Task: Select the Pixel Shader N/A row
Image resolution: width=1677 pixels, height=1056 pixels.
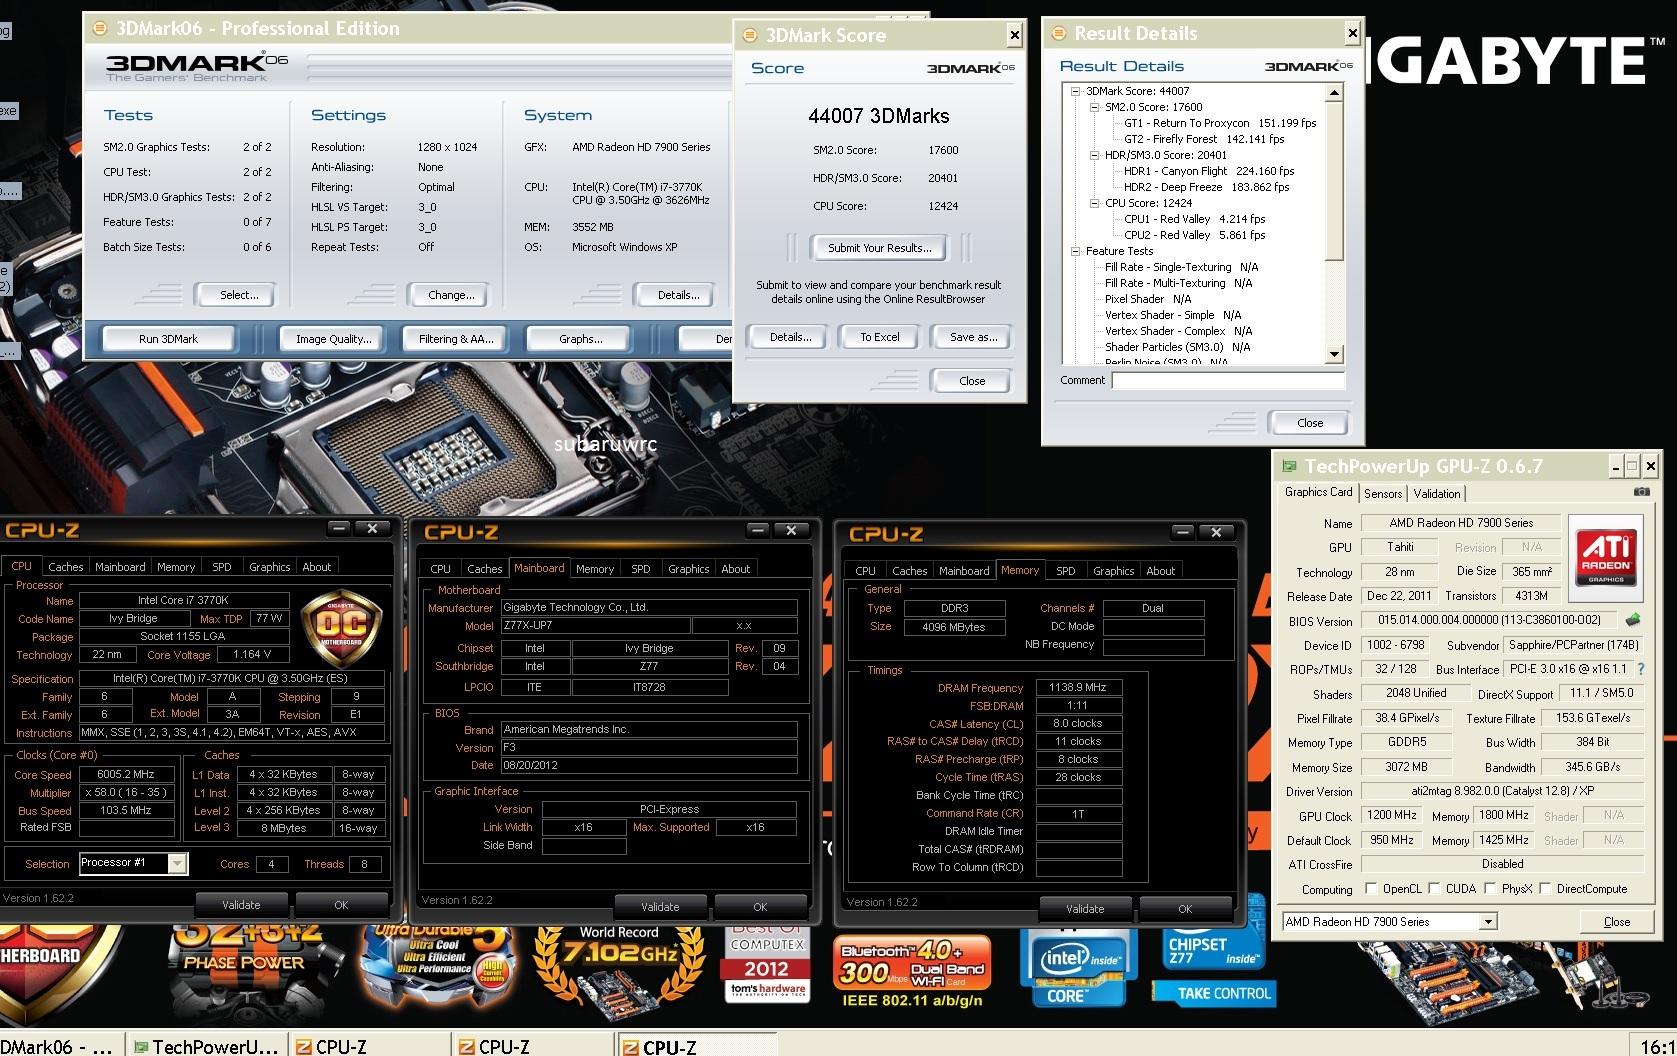Action: (1148, 299)
